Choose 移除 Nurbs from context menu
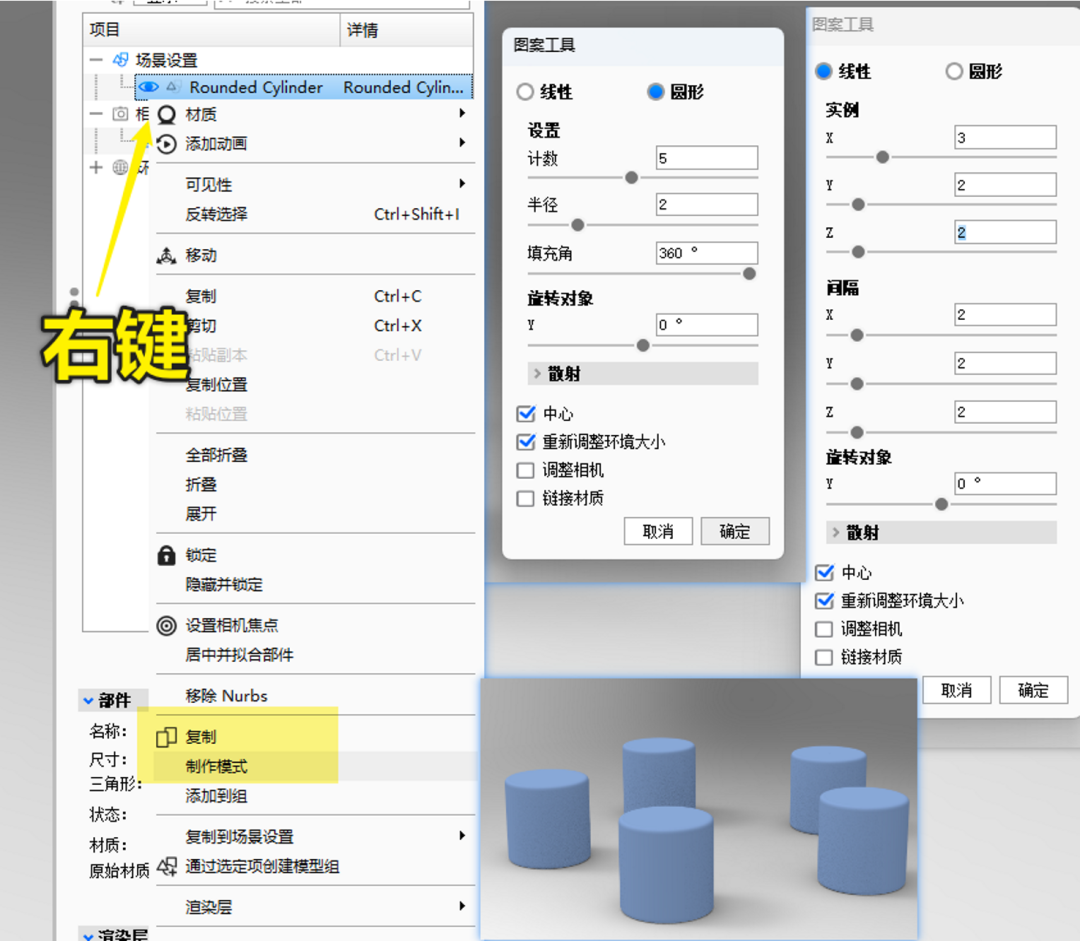The height and width of the screenshot is (941, 1080). coord(226,696)
